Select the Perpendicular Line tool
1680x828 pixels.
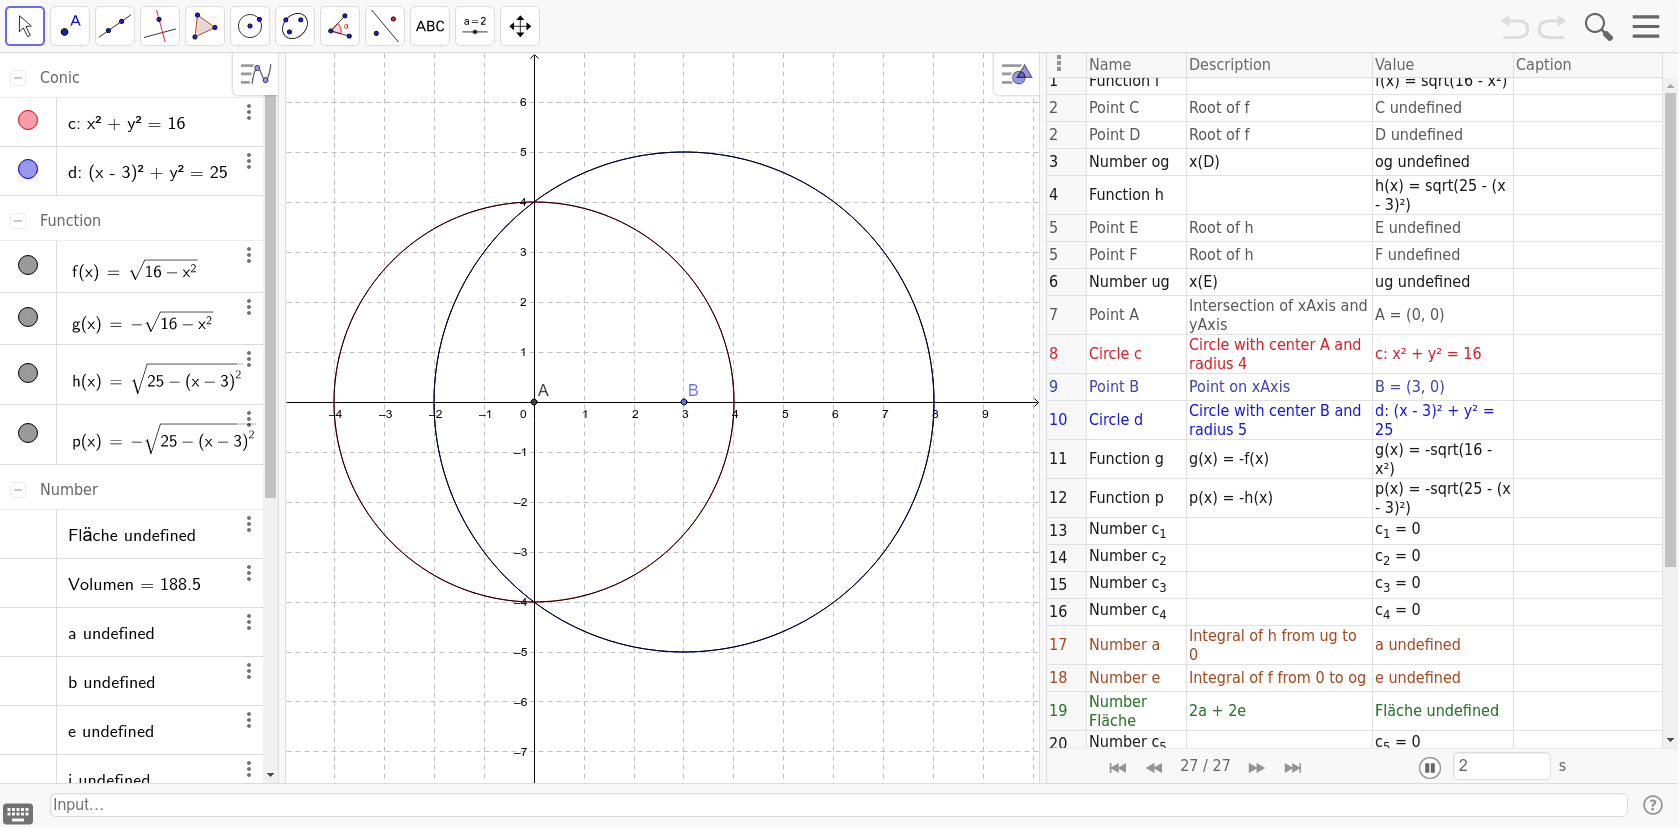coord(160,26)
